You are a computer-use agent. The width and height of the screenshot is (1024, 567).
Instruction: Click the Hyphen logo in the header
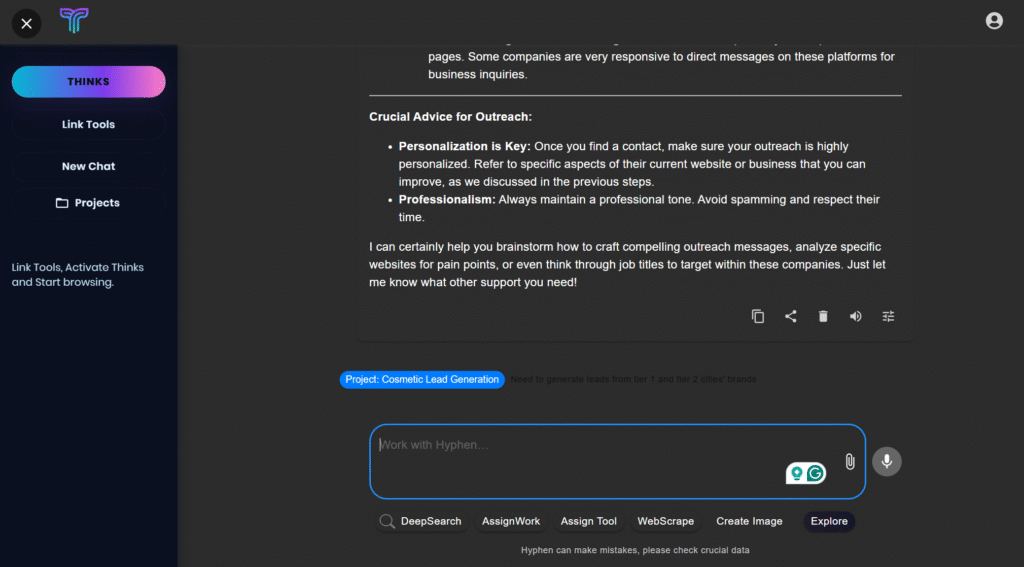(73, 21)
